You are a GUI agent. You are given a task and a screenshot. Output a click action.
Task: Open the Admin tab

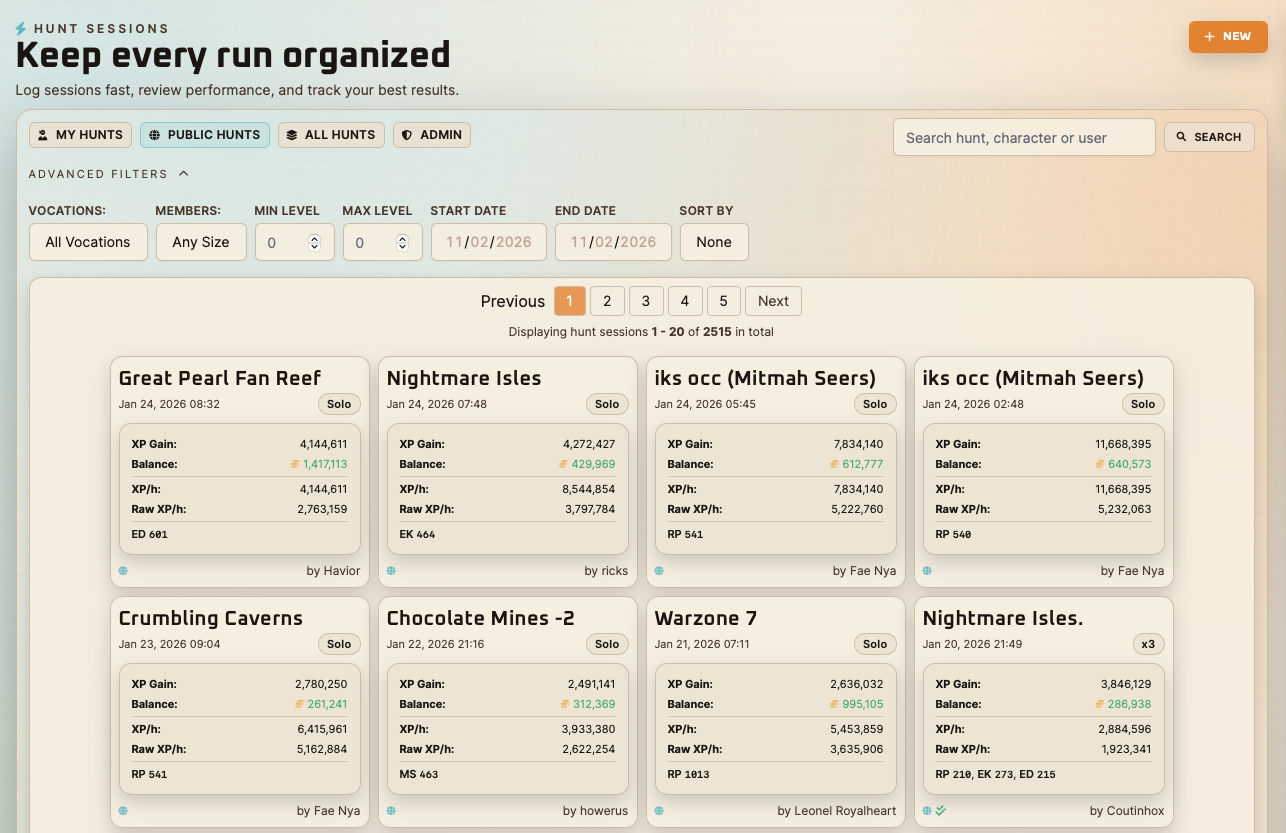pyautogui.click(x=432, y=135)
